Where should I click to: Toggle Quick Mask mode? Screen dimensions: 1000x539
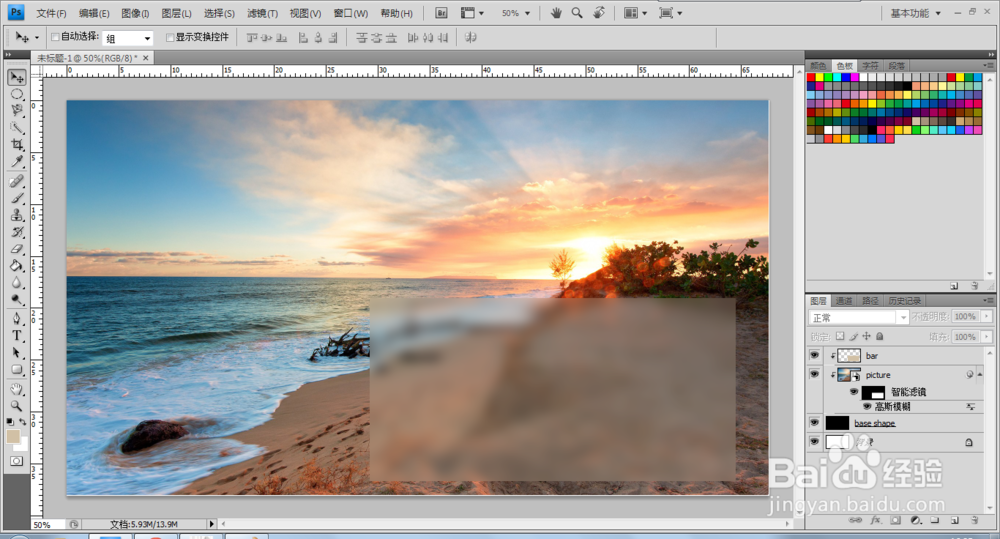[x=17, y=461]
